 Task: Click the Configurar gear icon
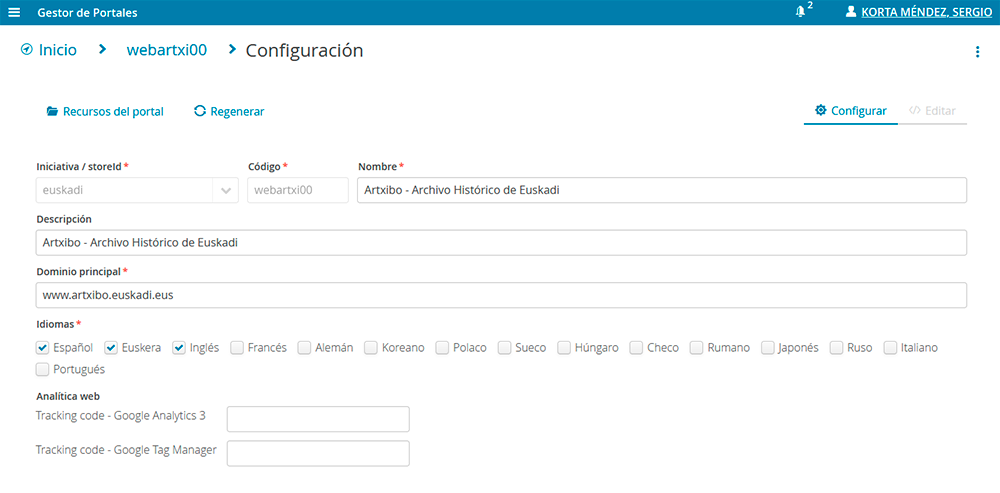click(x=820, y=110)
